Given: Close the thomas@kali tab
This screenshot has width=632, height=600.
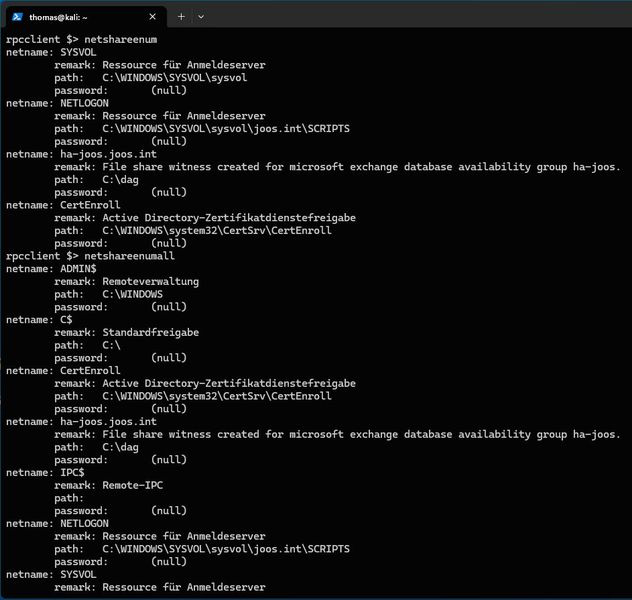Looking at the screenshot, I should 152,17.
